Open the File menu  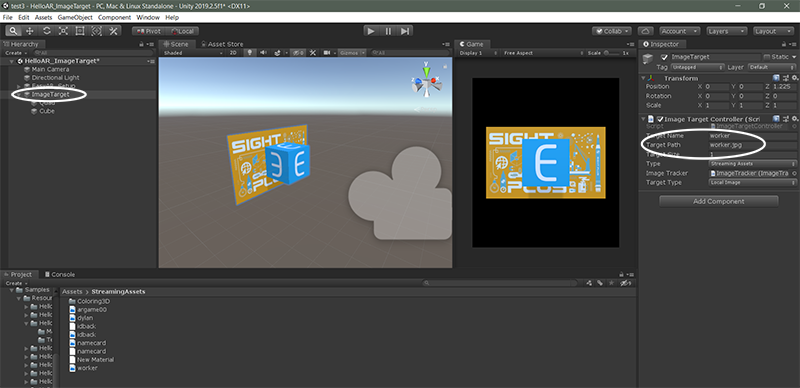coord(8,17)
